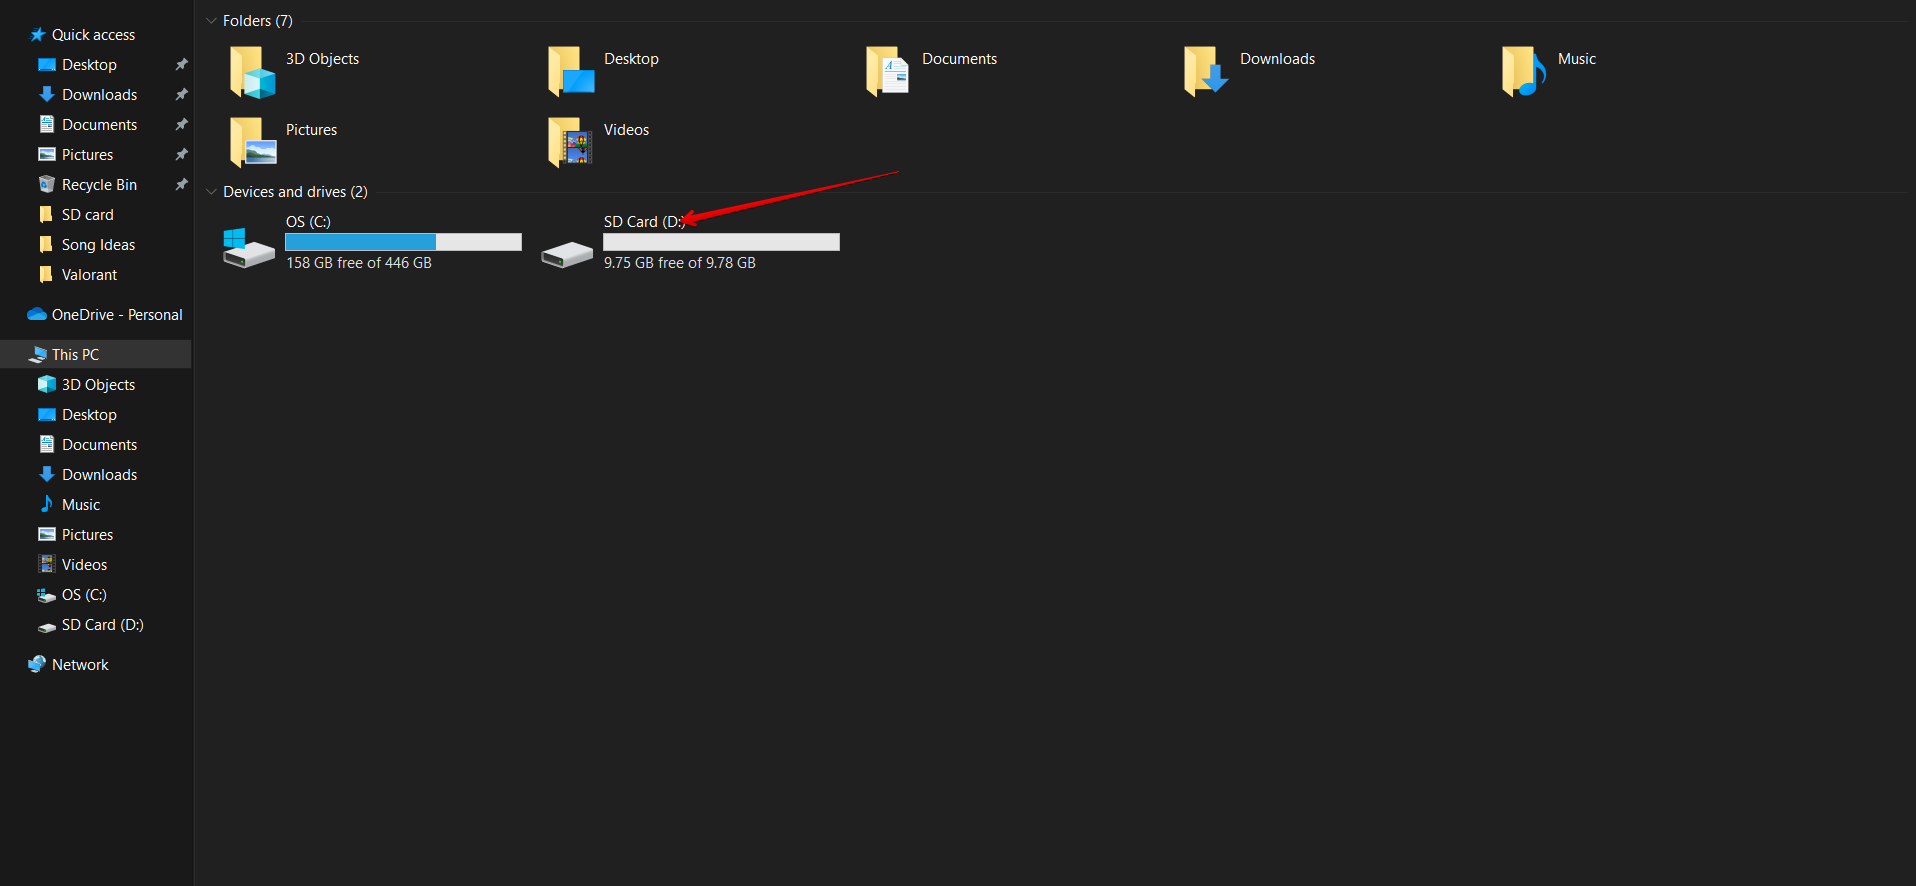
Task: Open the 3D Objects folder icon
Action: pos(252,73)
